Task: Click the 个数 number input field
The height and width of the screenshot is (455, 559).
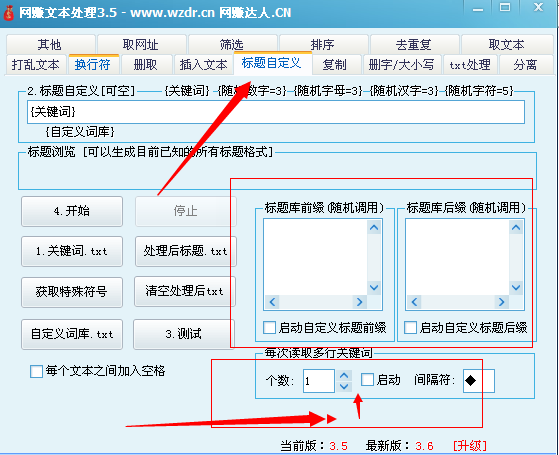Action: pyautogui.click(x=319, y=381)
